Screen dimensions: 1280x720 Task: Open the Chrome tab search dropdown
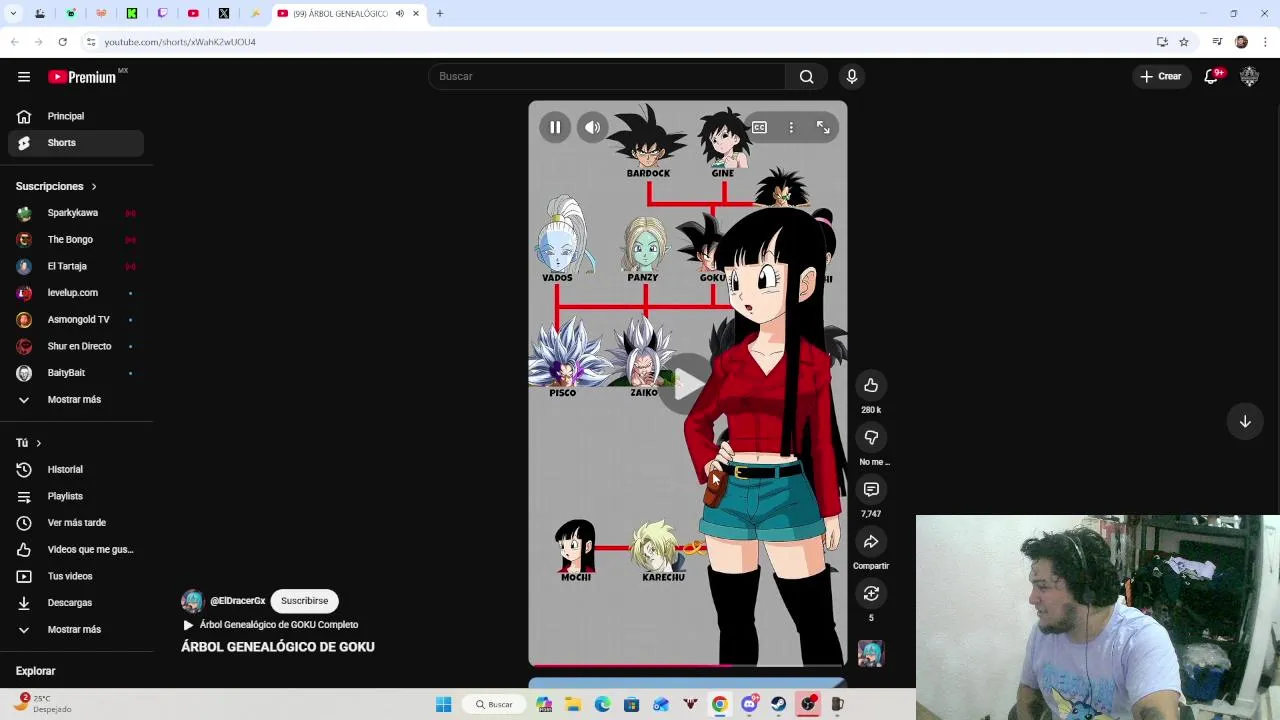pyautogui.click(x=13, y=13)
